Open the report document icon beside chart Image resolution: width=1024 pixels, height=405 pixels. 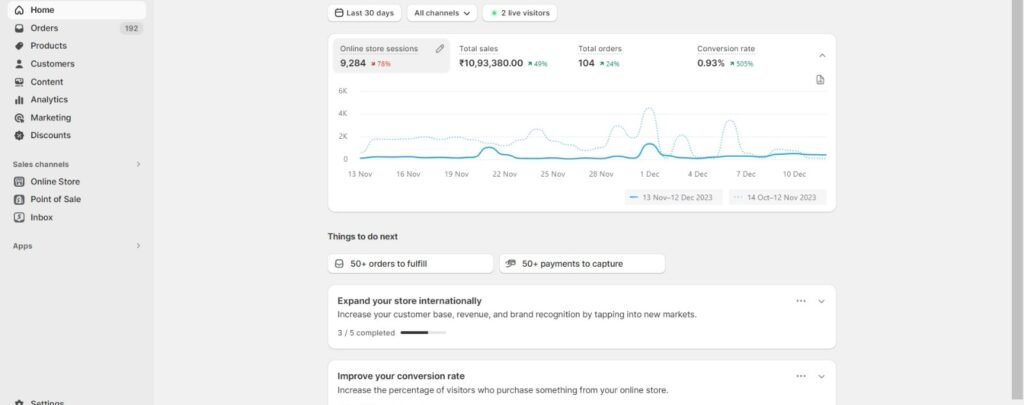pyautogui.click(x=820, y=80)
